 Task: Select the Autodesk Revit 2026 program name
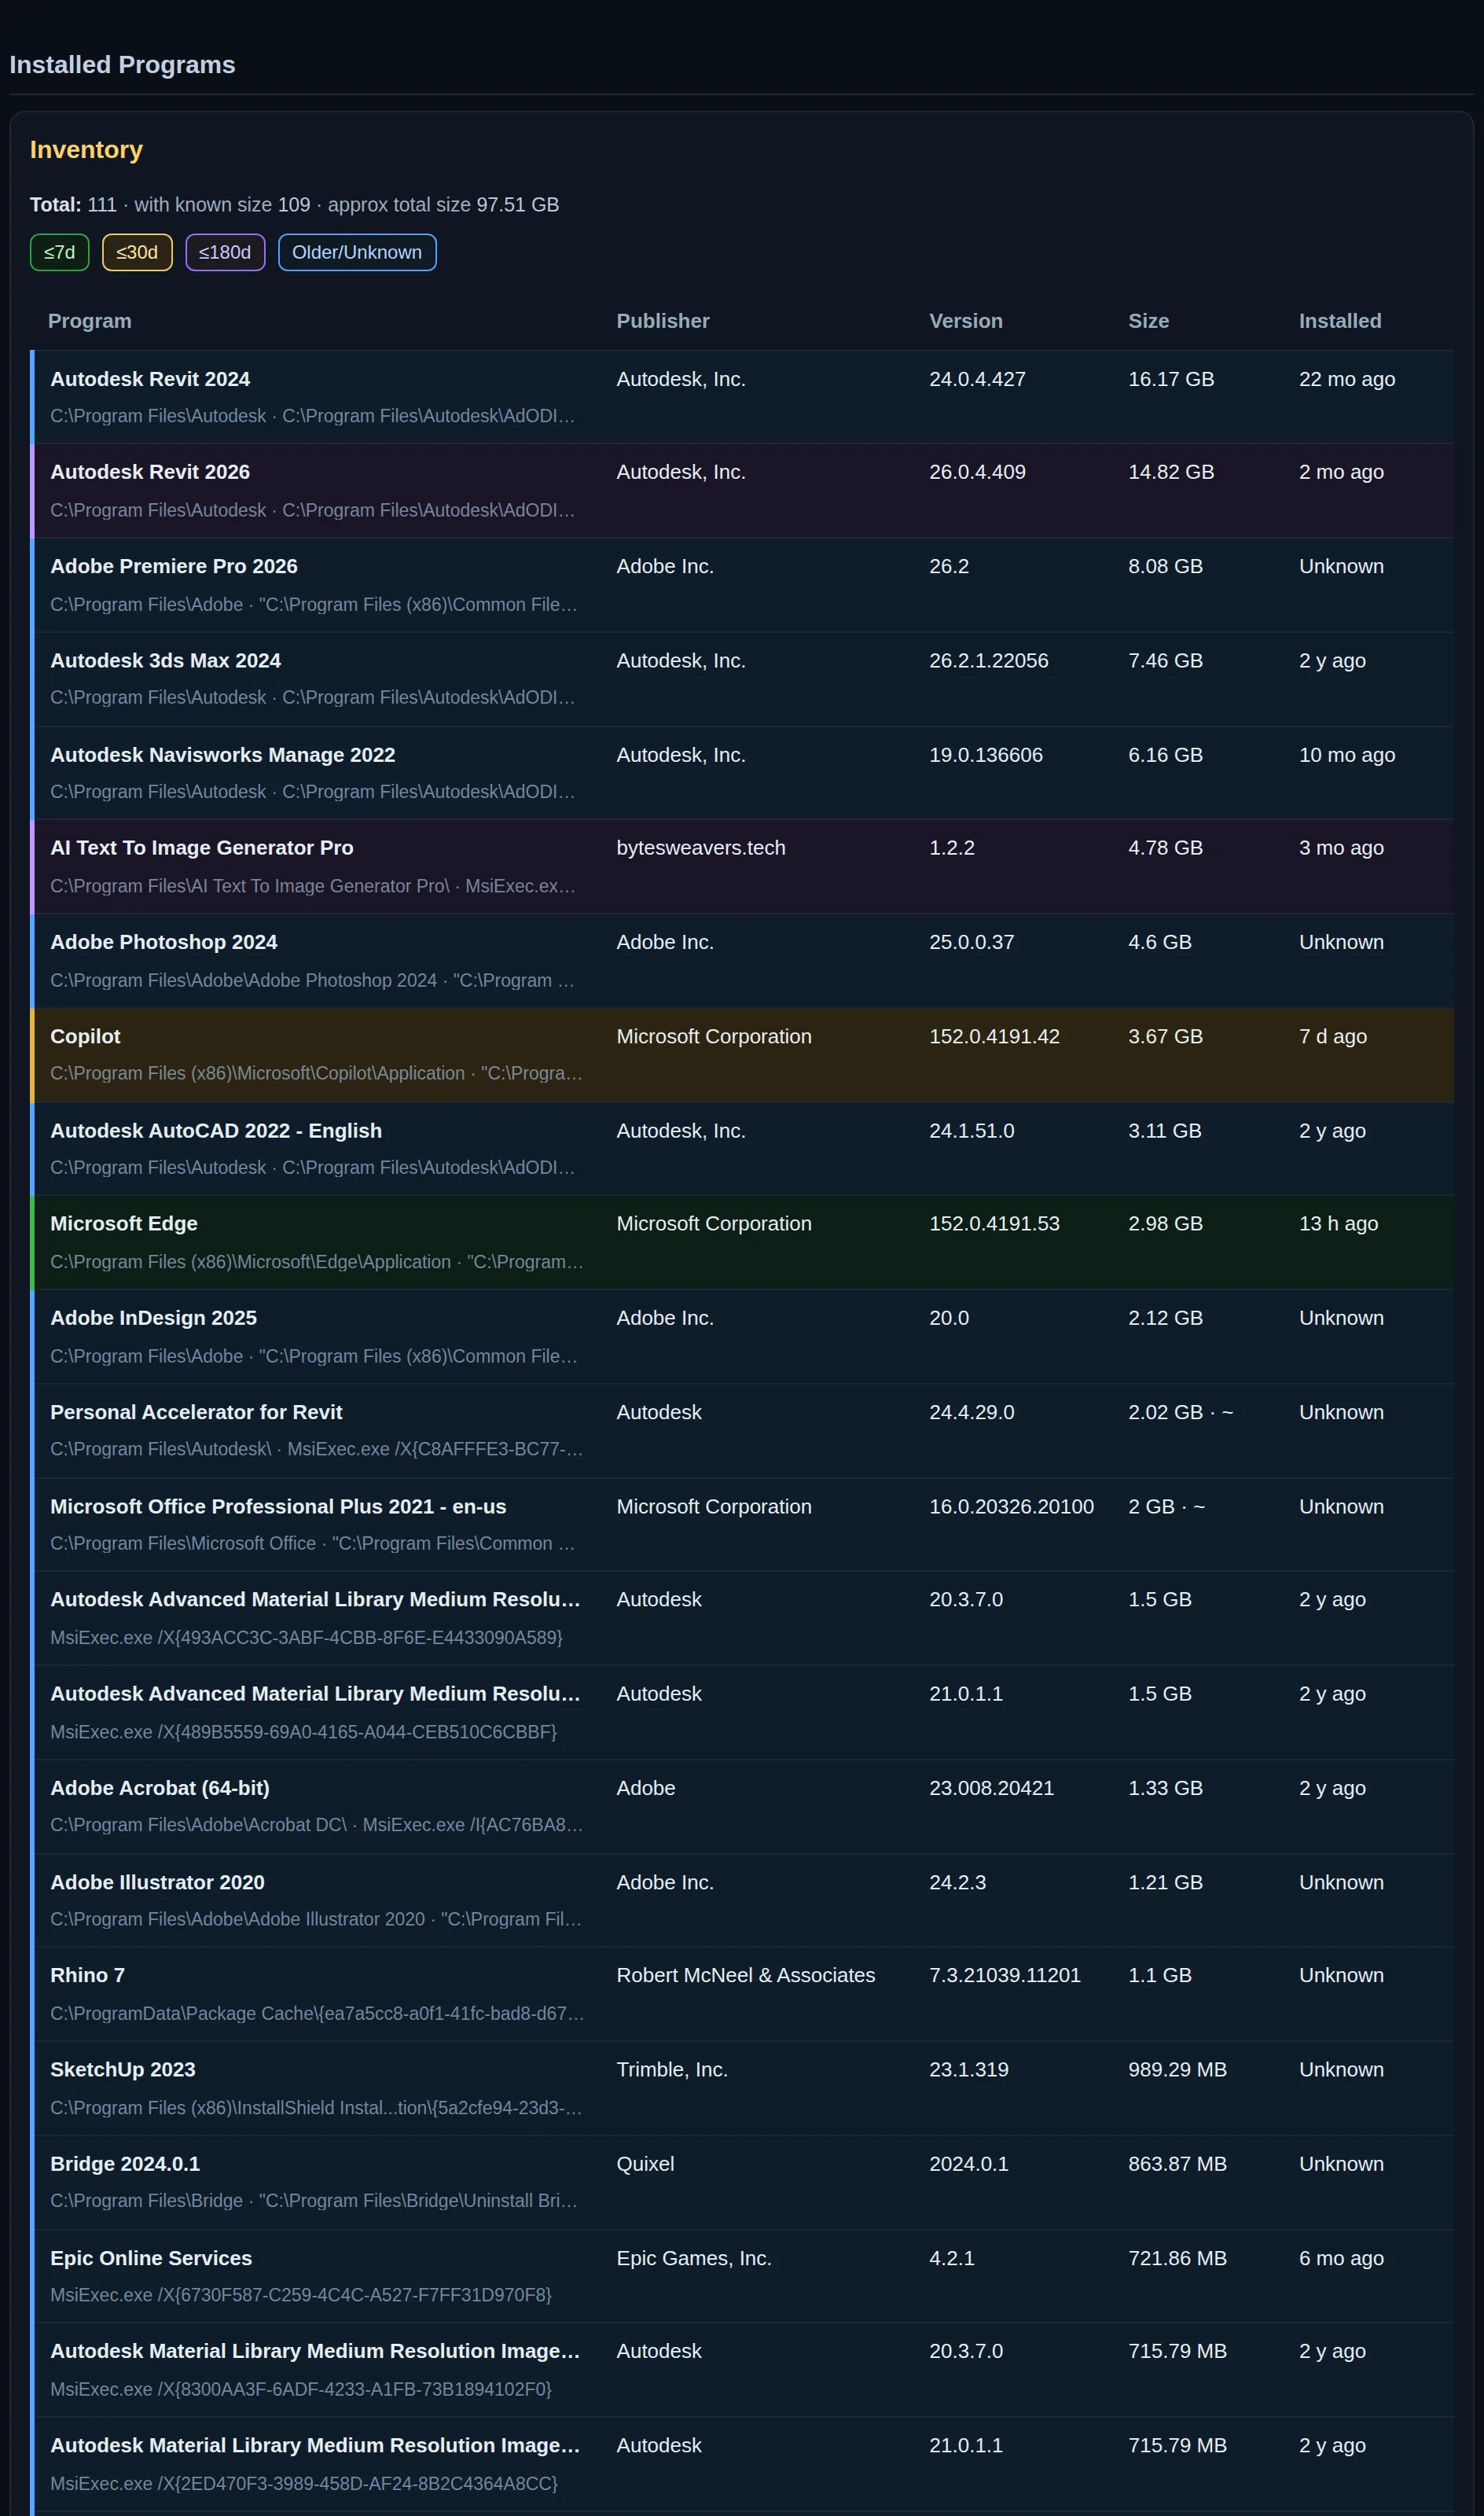(x=150, y=472)
